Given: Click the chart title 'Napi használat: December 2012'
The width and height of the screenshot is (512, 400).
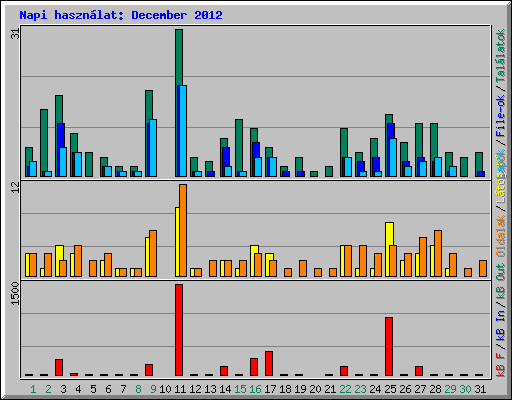Looking at the screenshot, I should tap(121, 15).
